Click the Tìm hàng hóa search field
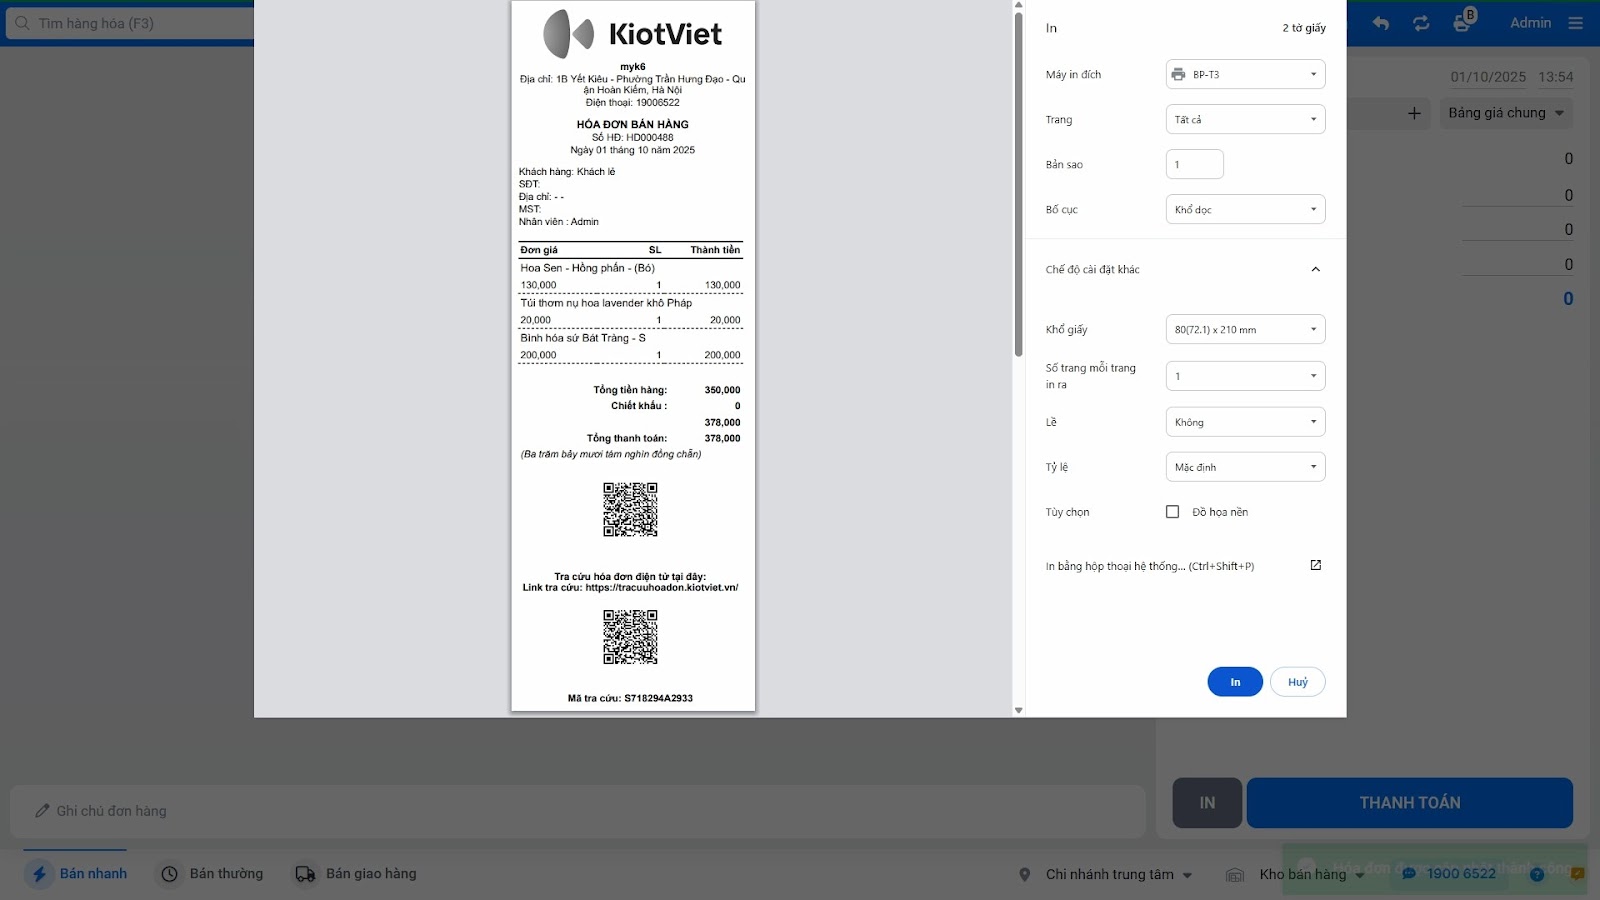Viewport: 1600px width, 900px height. pyautogui.click(x=130, y=23)
